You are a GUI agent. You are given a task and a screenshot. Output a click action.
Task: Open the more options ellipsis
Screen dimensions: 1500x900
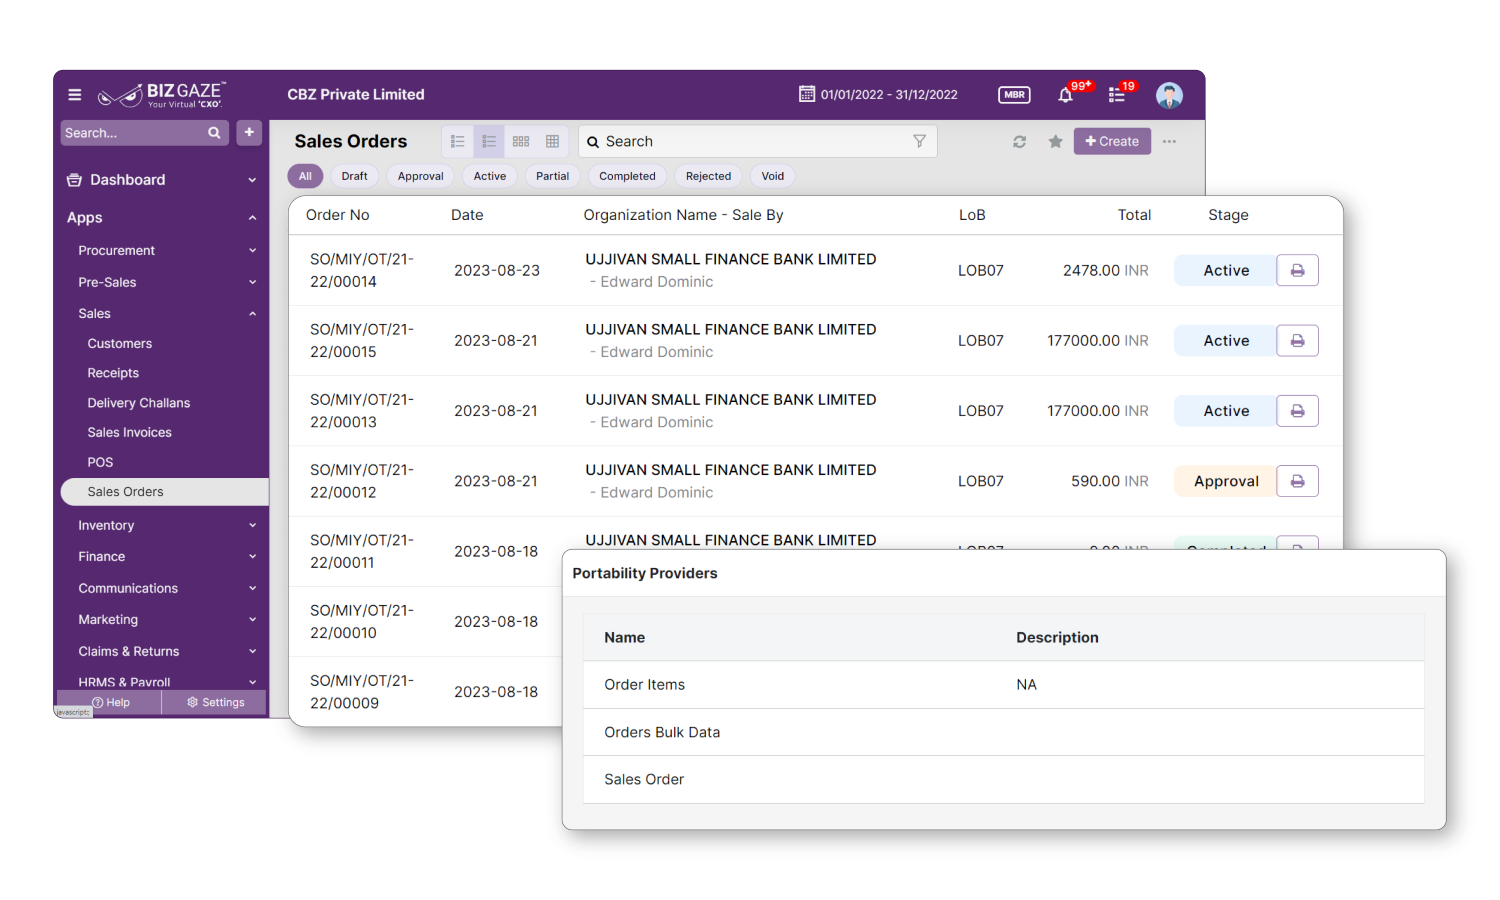(x=1169, y=142)
